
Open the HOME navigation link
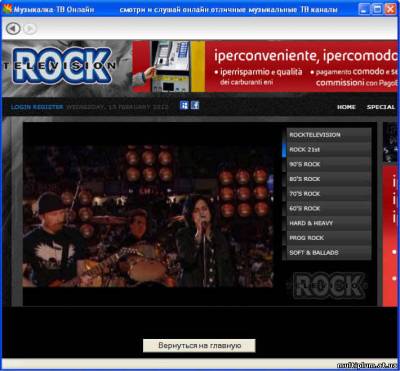coord(346,107)
